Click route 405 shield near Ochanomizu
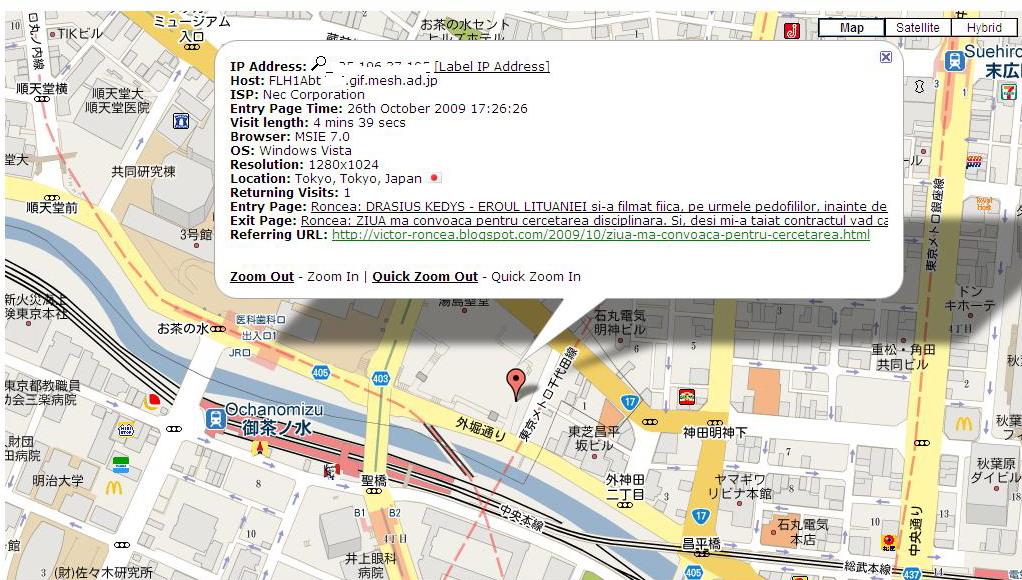Screen dimensions: 1022x580 tap(320, 373)
